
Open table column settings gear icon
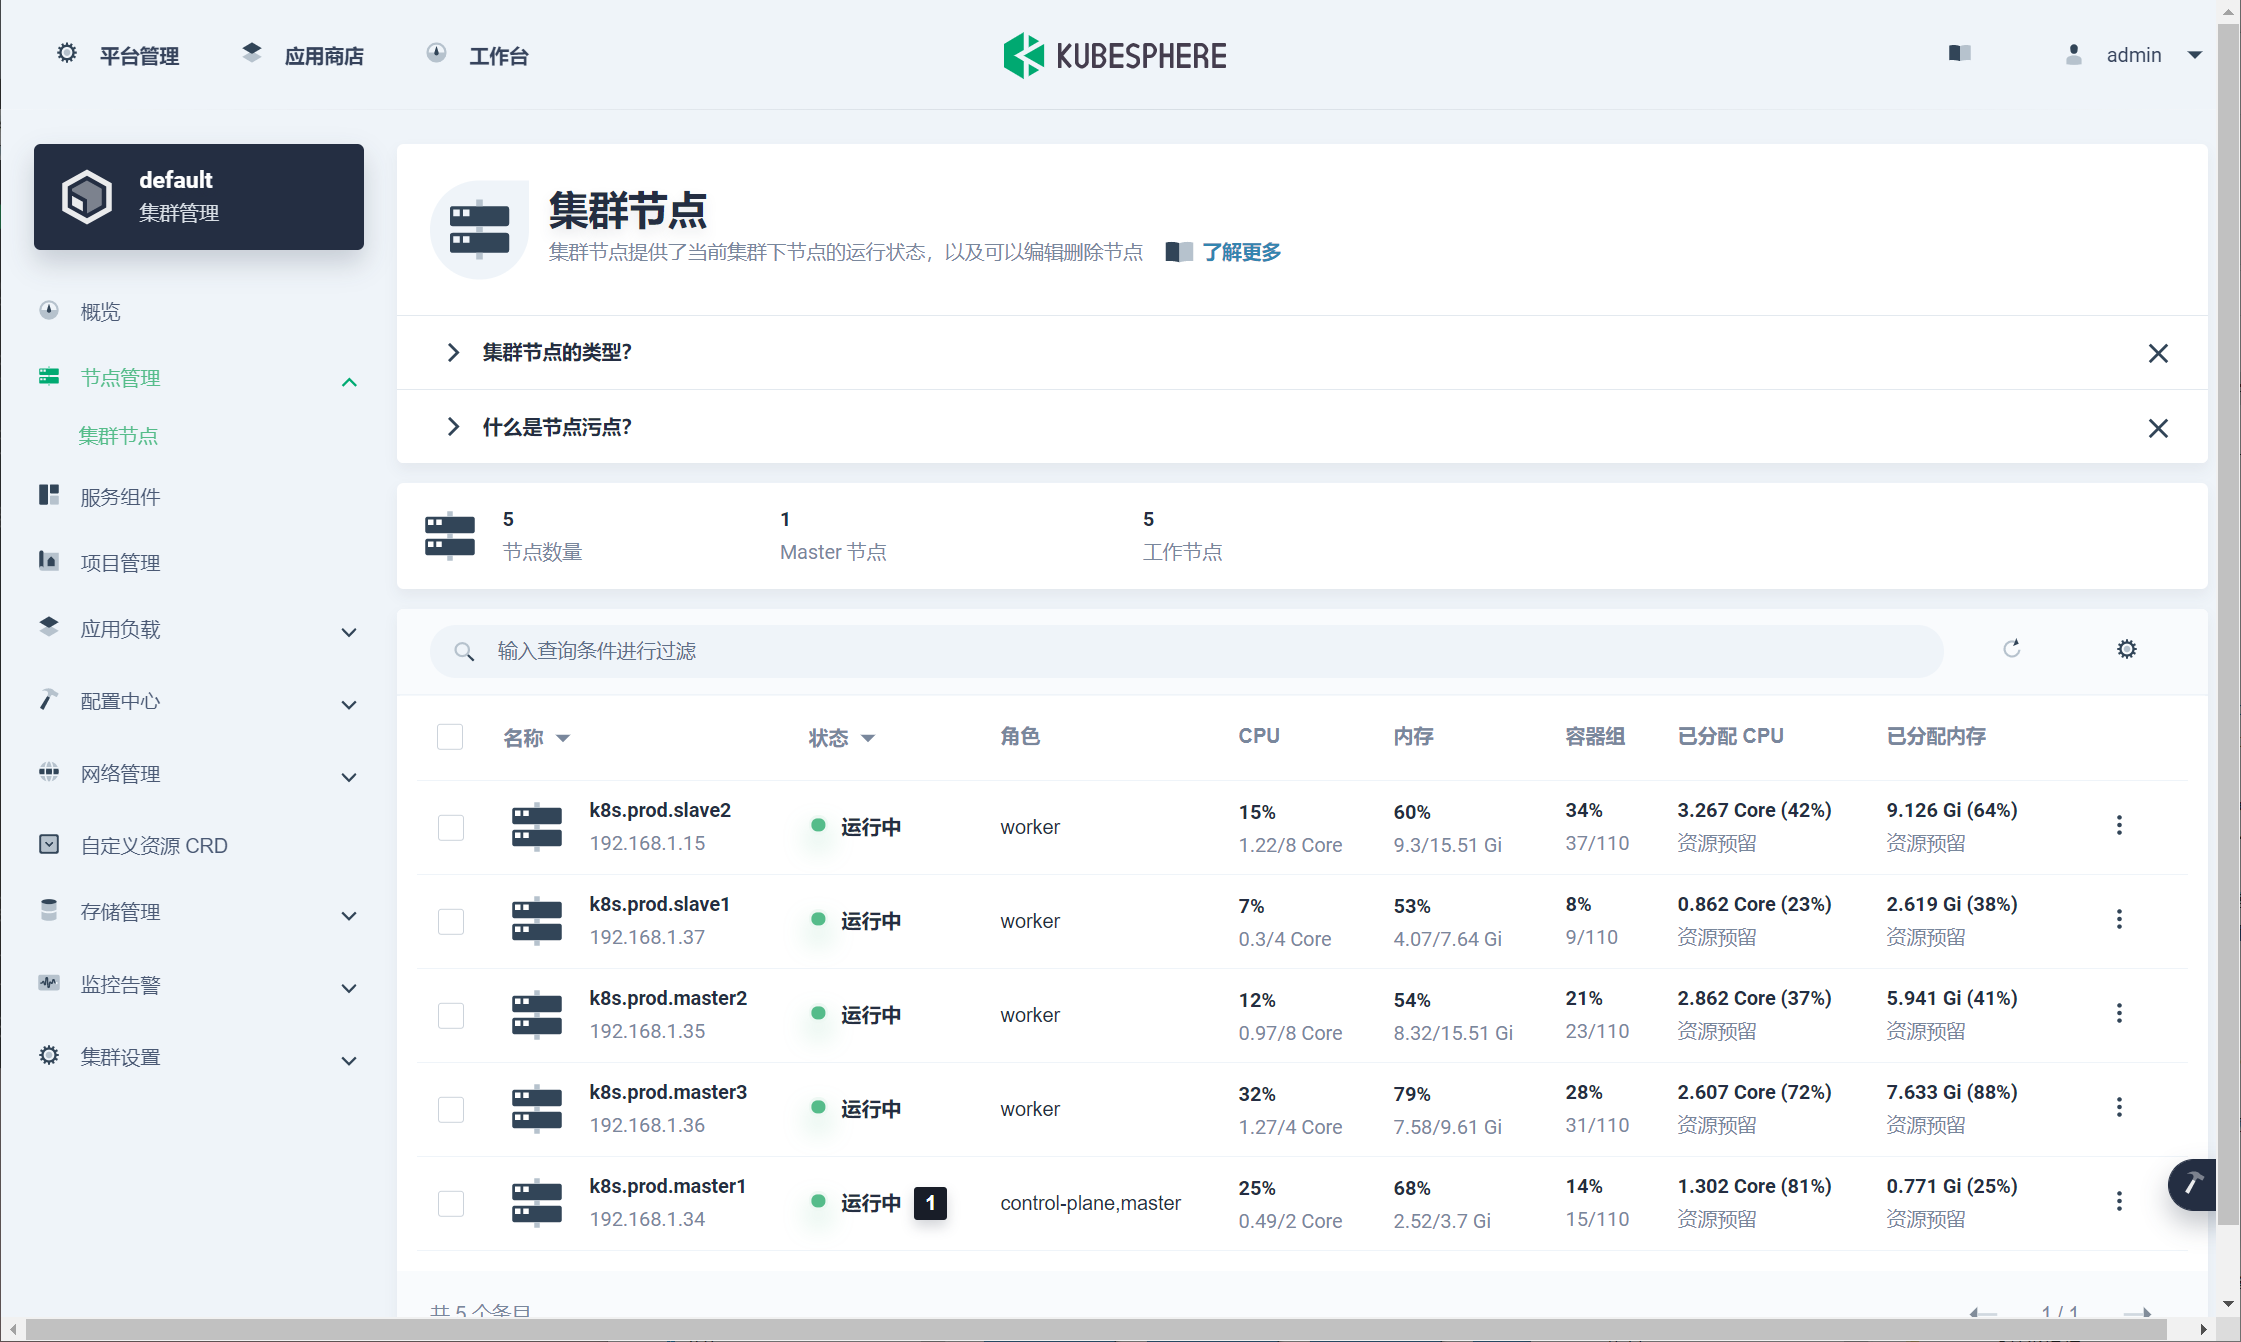[x=2126, y=649]
